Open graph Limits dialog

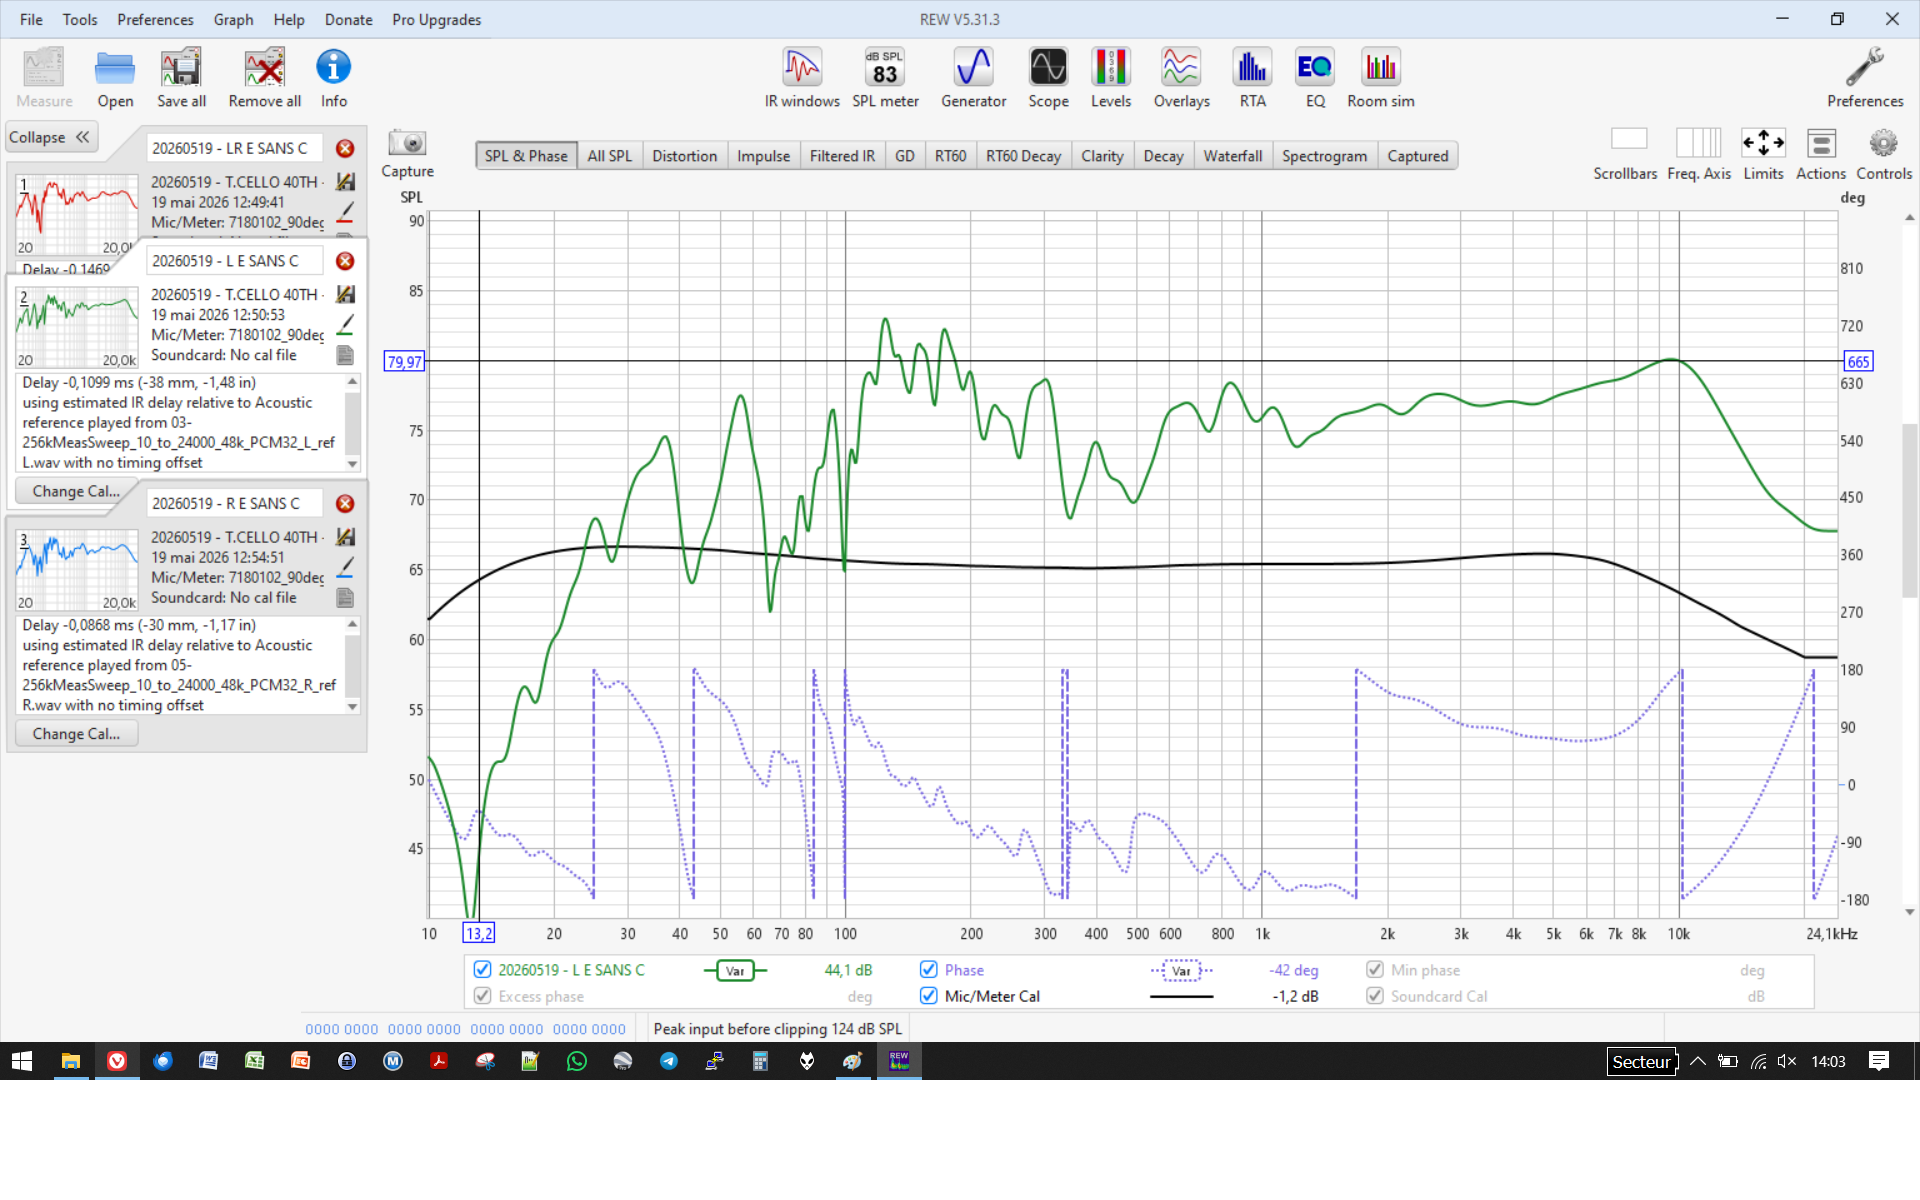pyautogui.click(x=1763, y=154)
